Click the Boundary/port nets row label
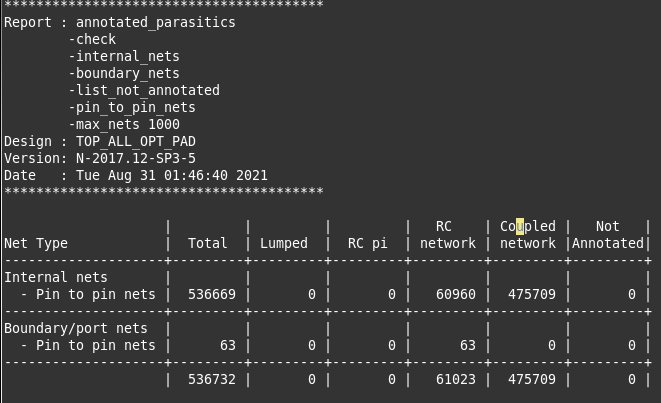The width and height of the screenshot is (661, 403). tap(76, 328)
